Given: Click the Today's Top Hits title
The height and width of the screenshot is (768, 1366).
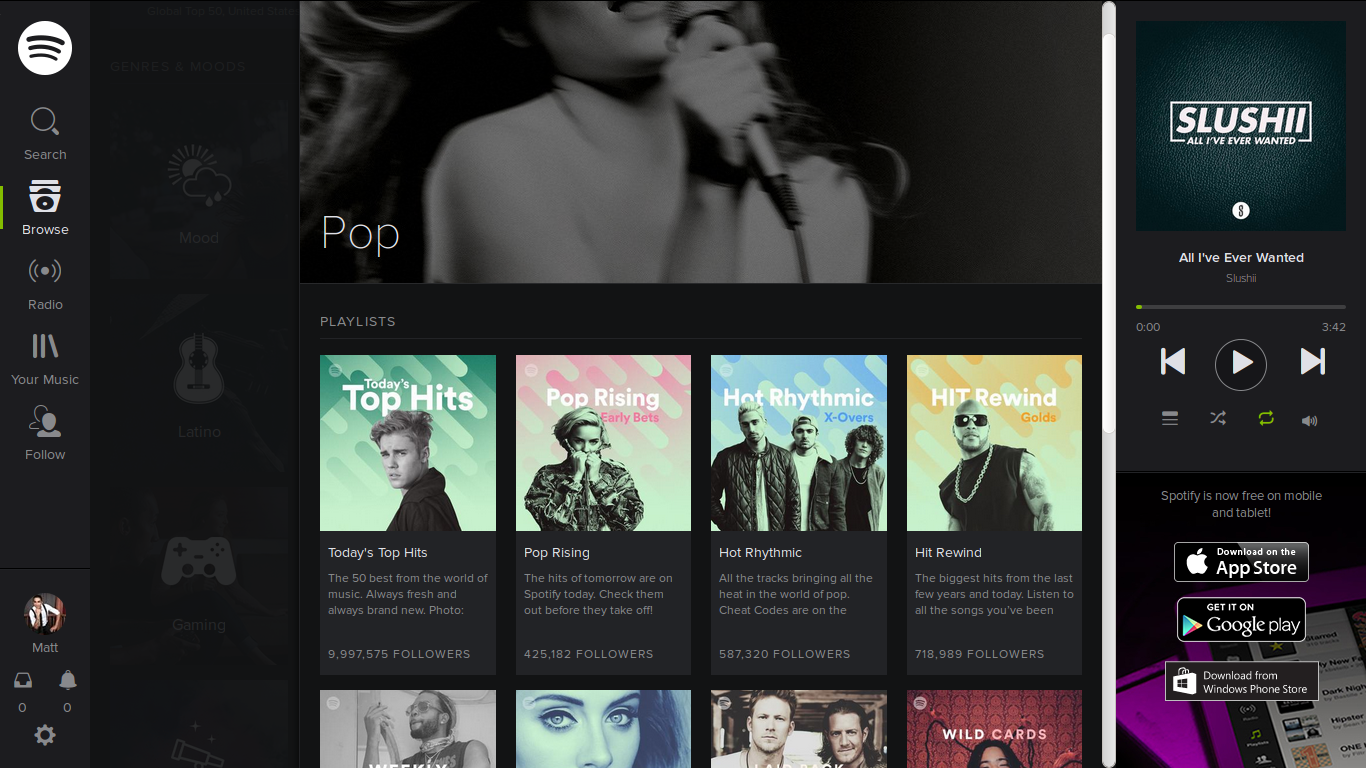Looking at the screenshot, I should click(x=377, y=552).
